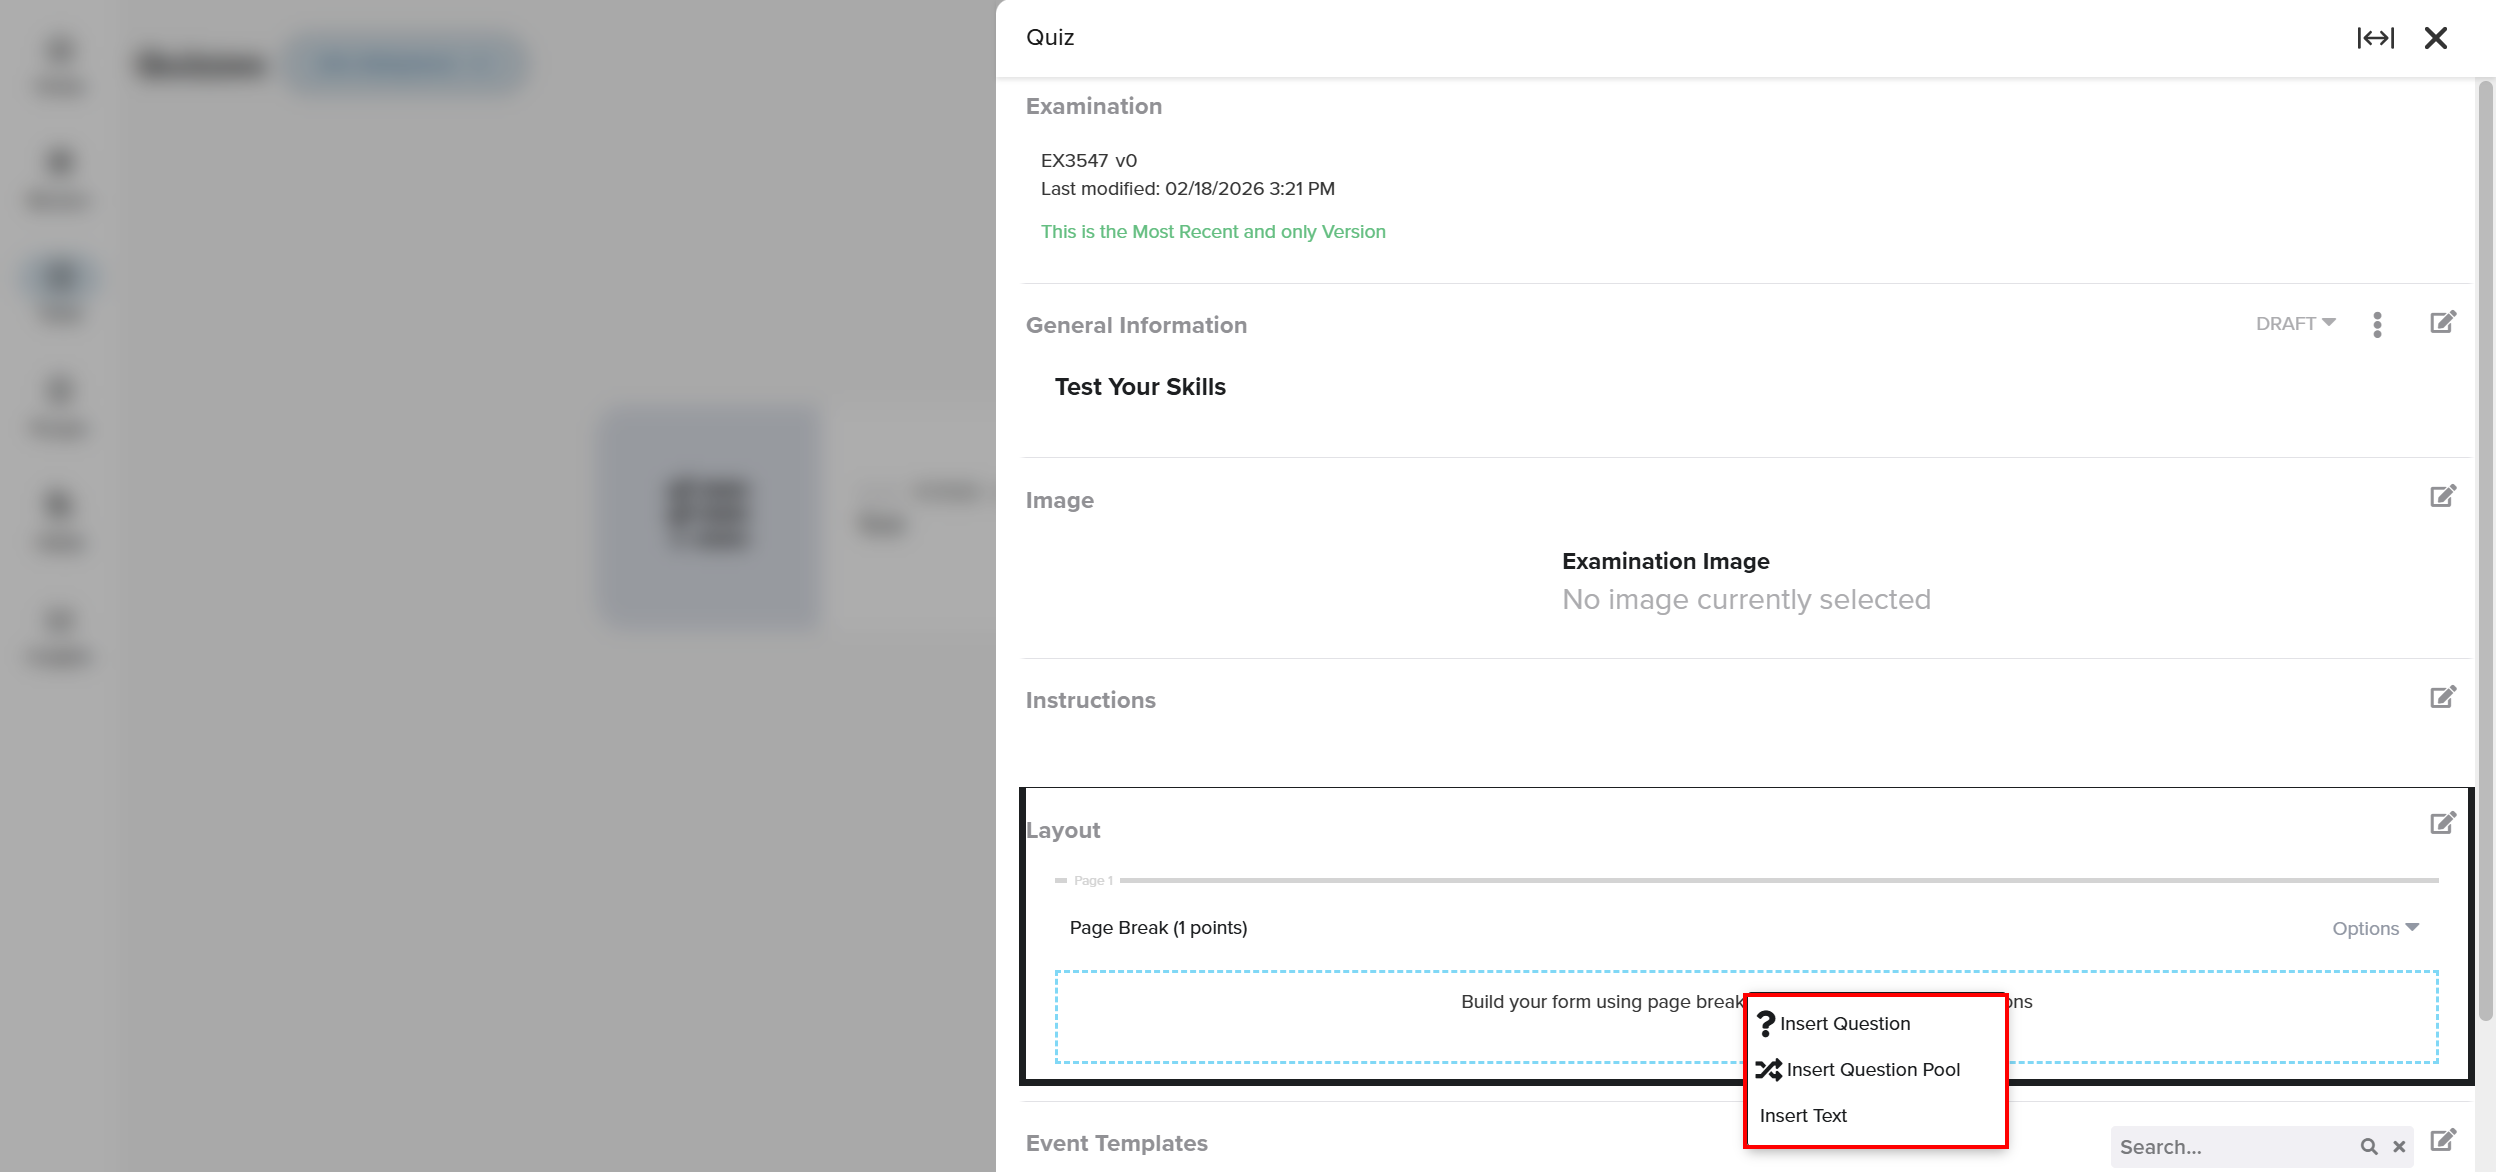Edit the Layout section
Screen dimensions: 2496x1172
point(2442,823)
